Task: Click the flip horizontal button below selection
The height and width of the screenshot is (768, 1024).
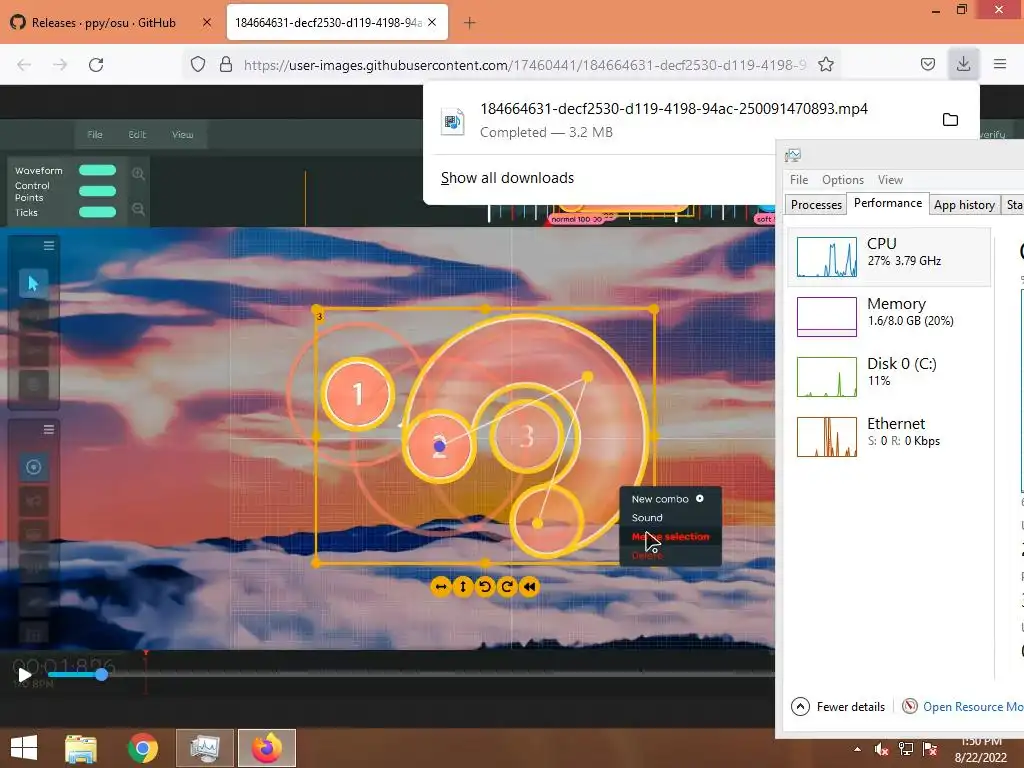Action: point(441,586)
